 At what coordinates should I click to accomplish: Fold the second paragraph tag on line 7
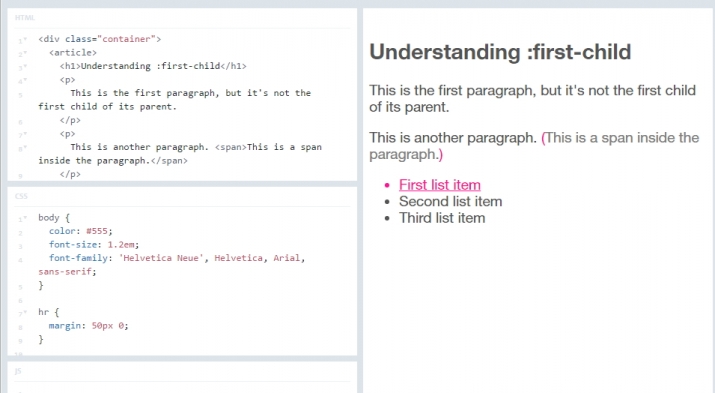tap(26, 134)
